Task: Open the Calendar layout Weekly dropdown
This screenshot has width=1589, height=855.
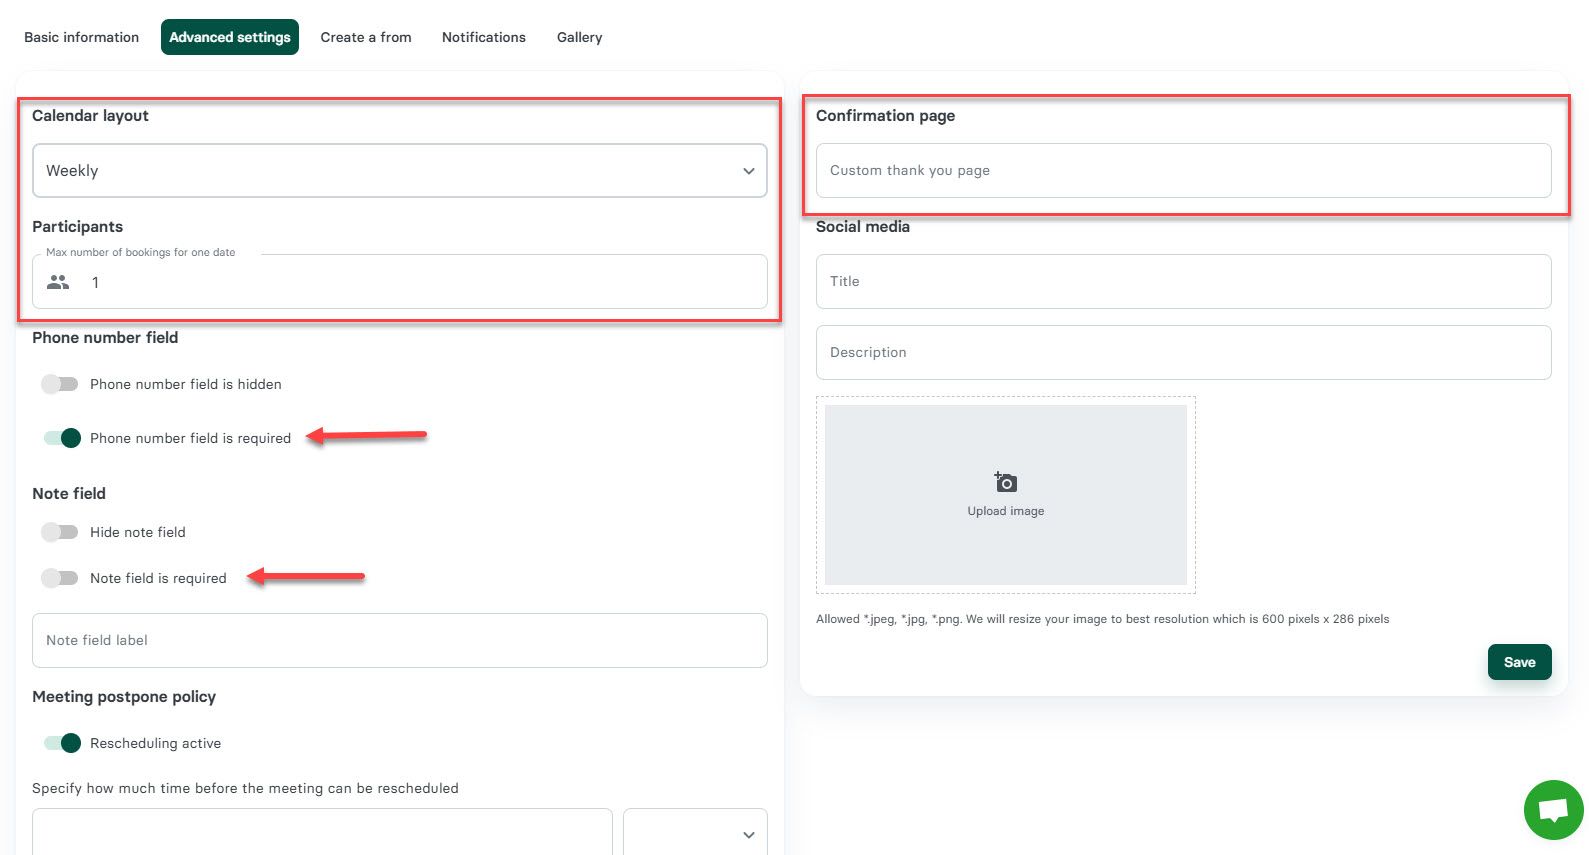Action: pyautogui.click(x=400, y=171)
